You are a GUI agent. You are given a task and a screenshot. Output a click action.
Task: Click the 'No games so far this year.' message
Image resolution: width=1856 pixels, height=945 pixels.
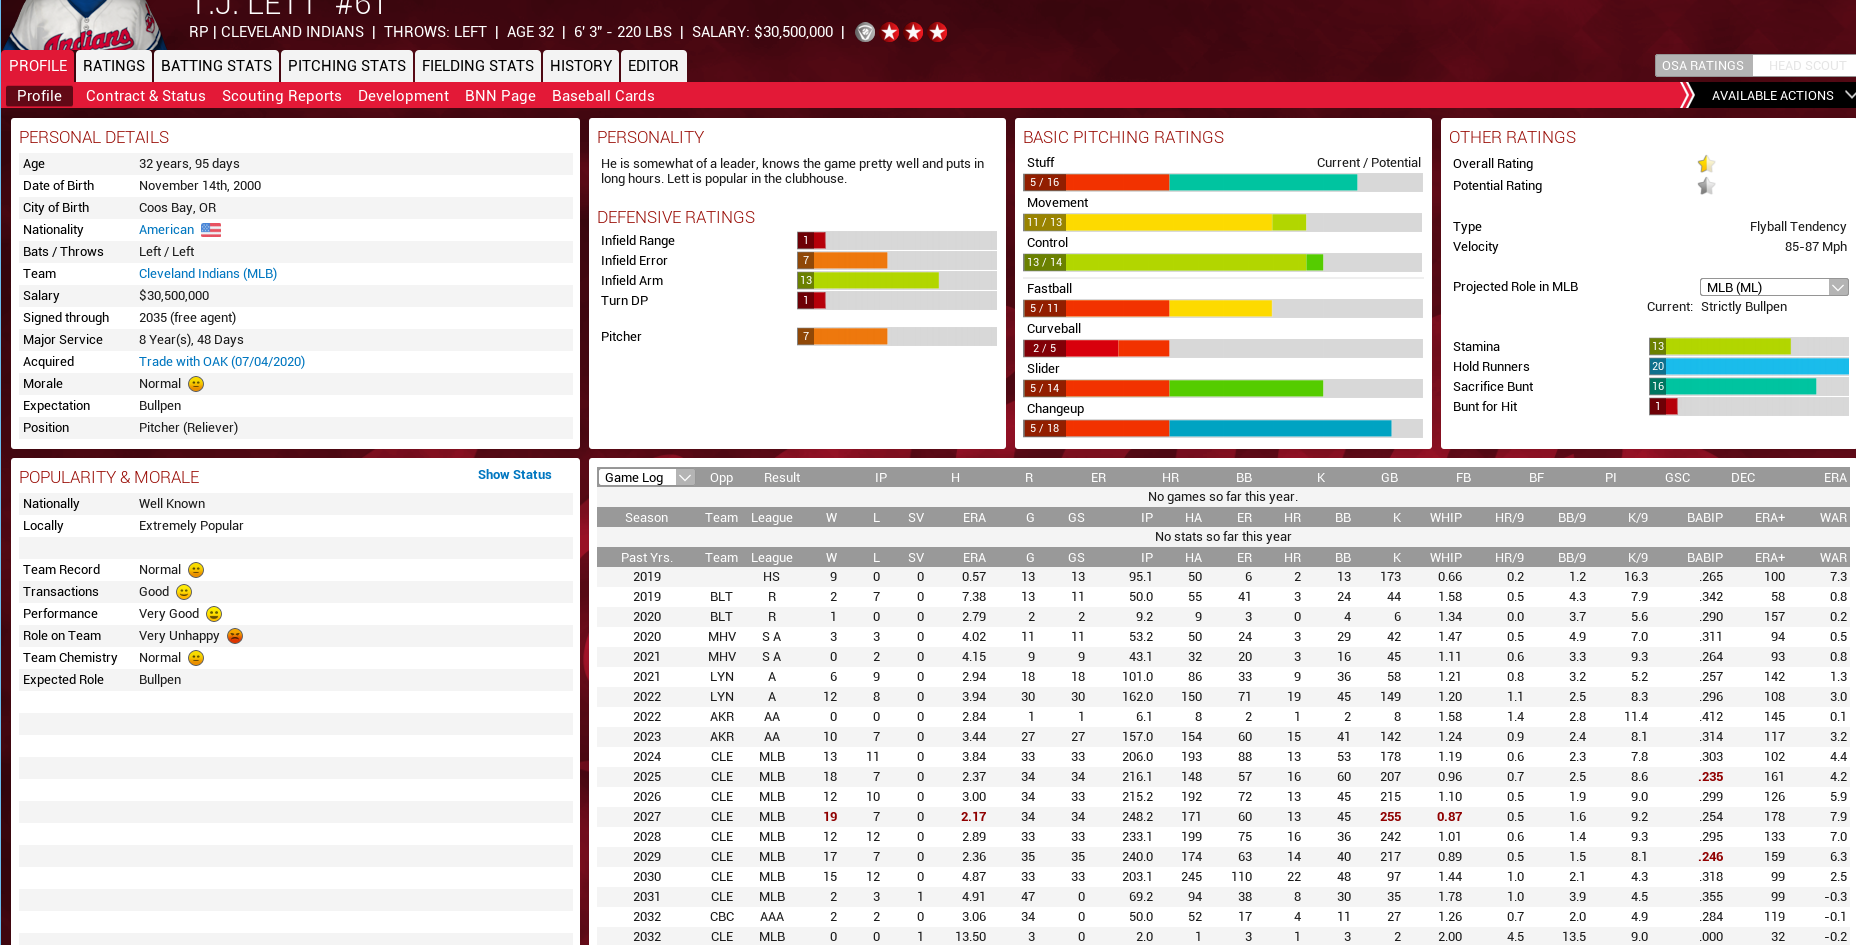click(x=1222, y=497)
